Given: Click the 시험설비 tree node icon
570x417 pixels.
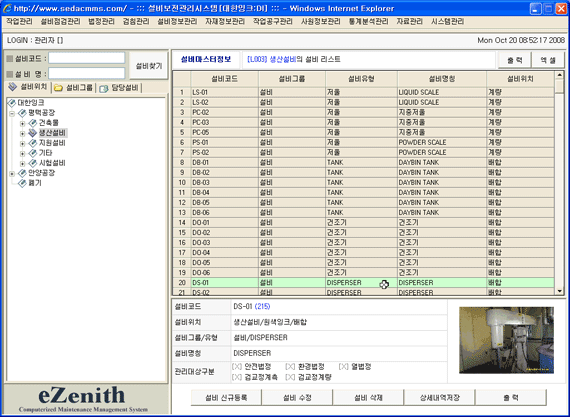Looking at the screenshot, I should click(33, 163).
